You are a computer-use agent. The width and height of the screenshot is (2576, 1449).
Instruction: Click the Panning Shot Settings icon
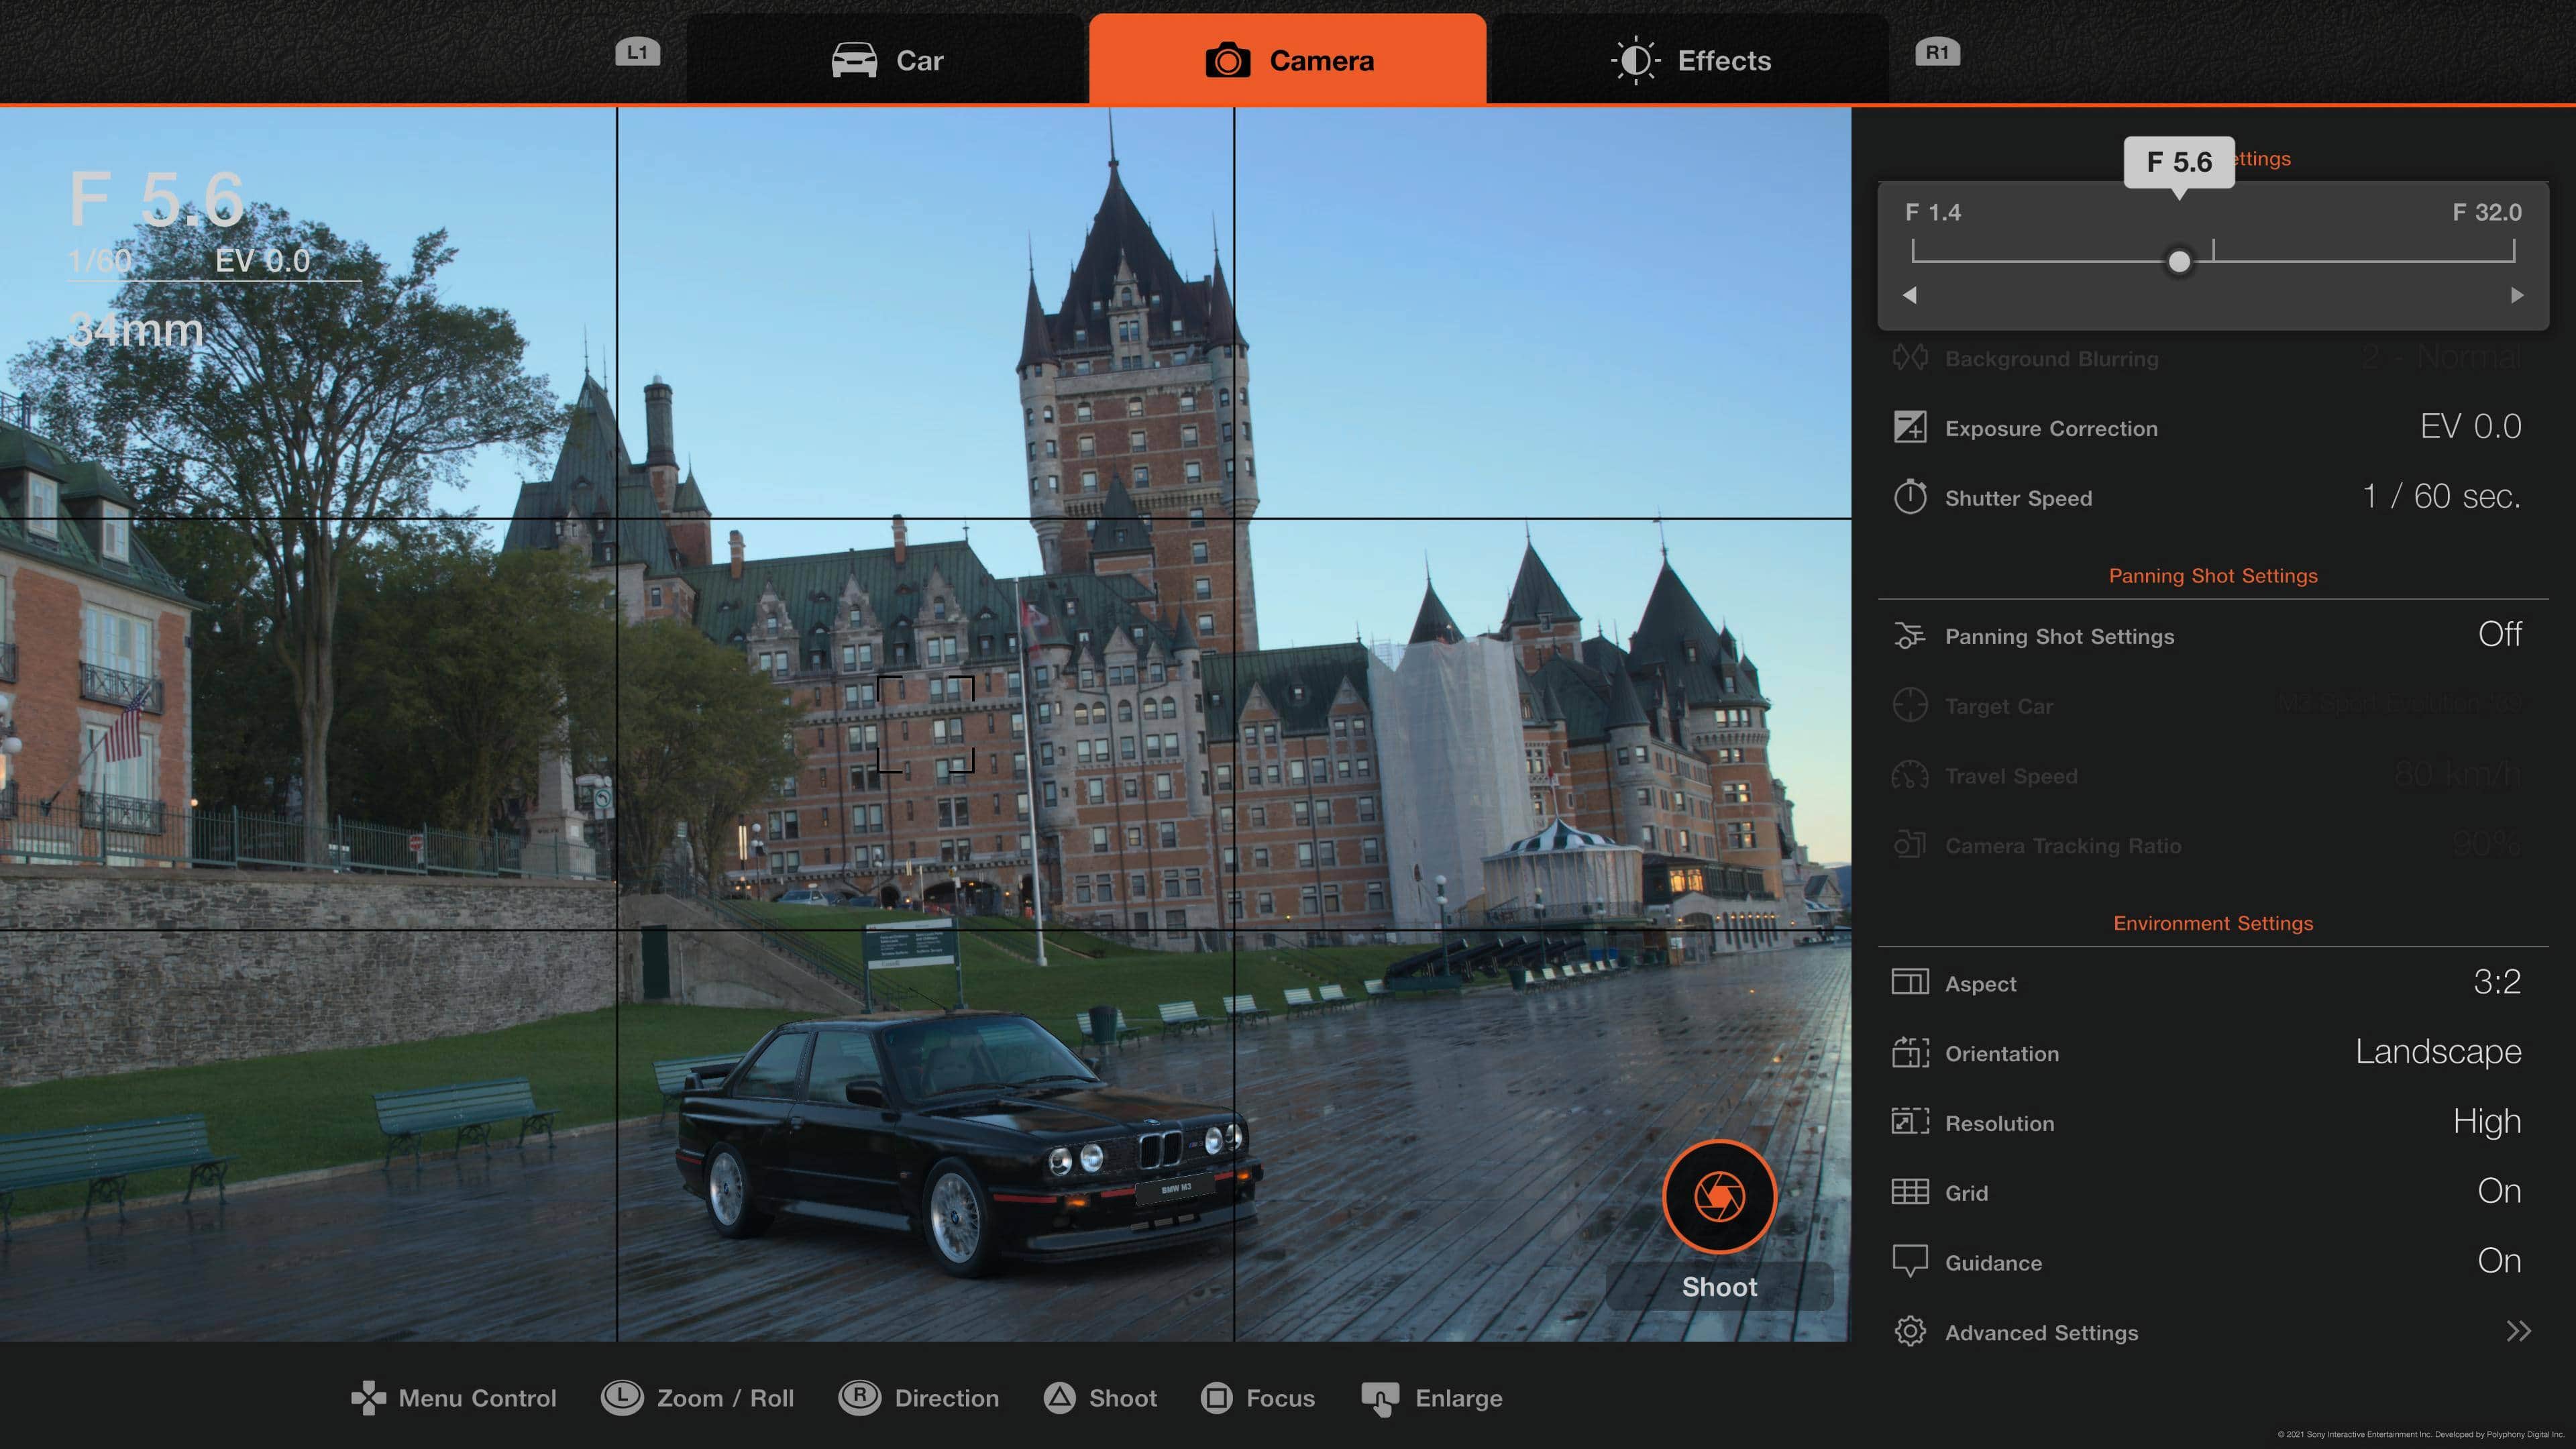(1909, 636)
